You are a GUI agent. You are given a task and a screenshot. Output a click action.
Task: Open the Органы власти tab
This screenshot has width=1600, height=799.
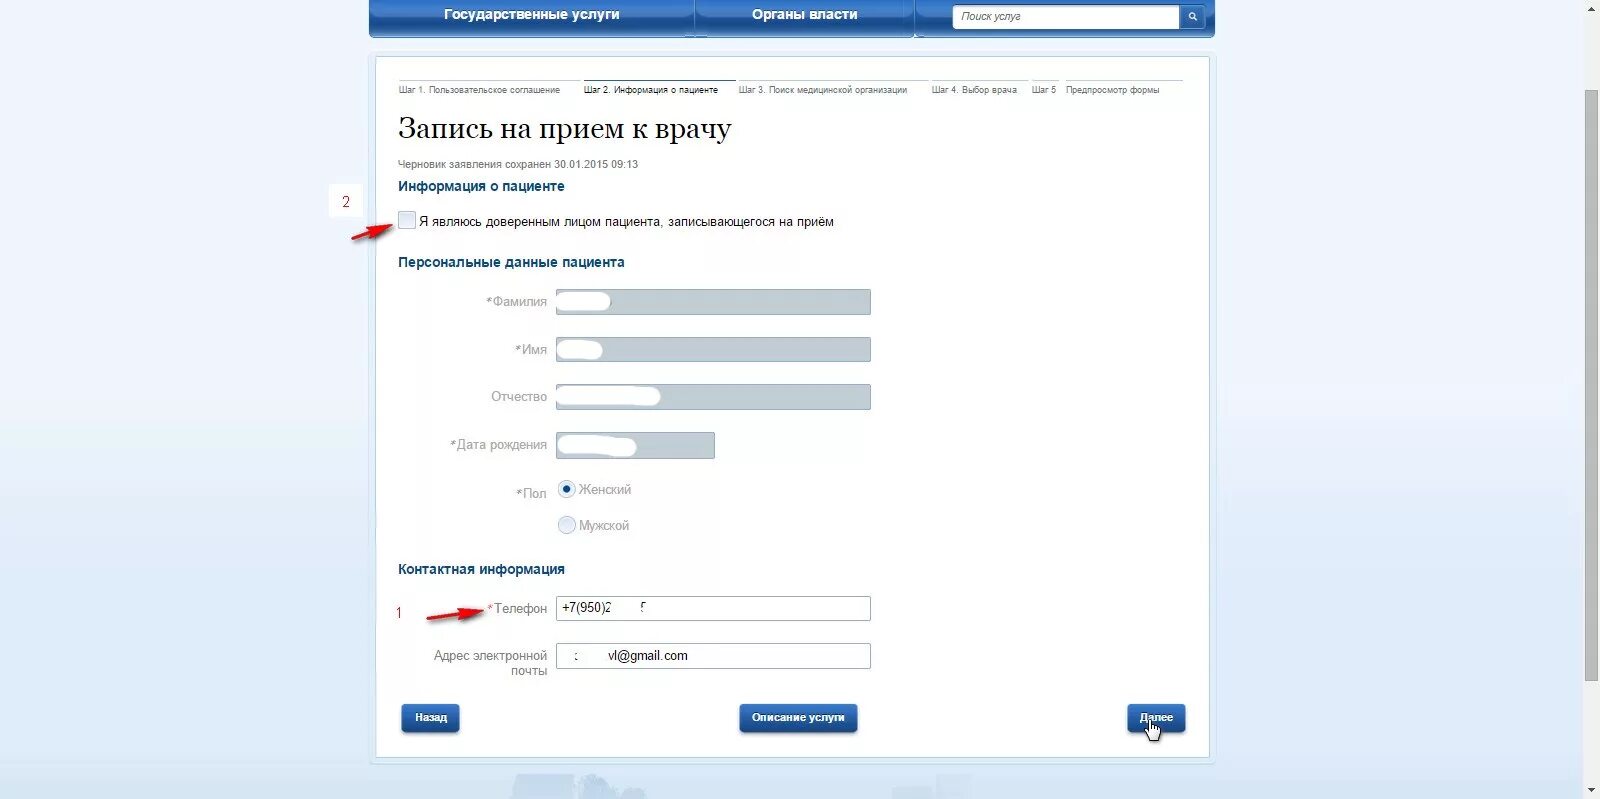point(804,15)
